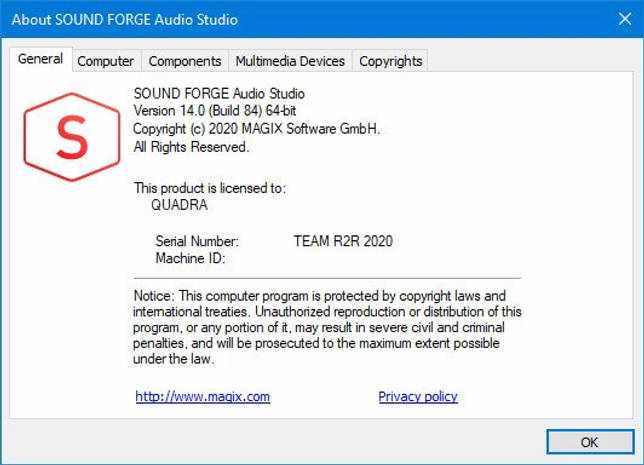Switch to the General tab
This screenshot has height=465, width=644.
[x=41, y=59]
